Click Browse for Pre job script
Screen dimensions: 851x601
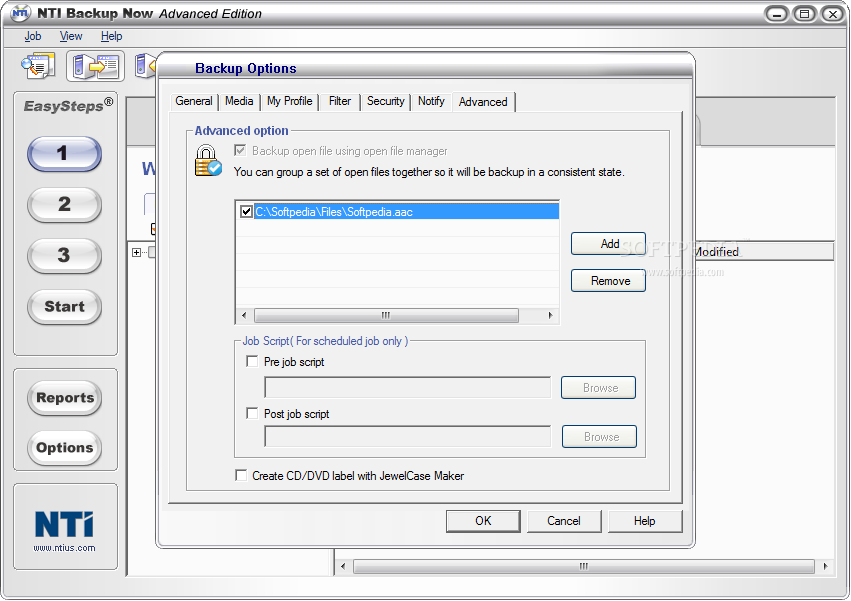(599, 388)
